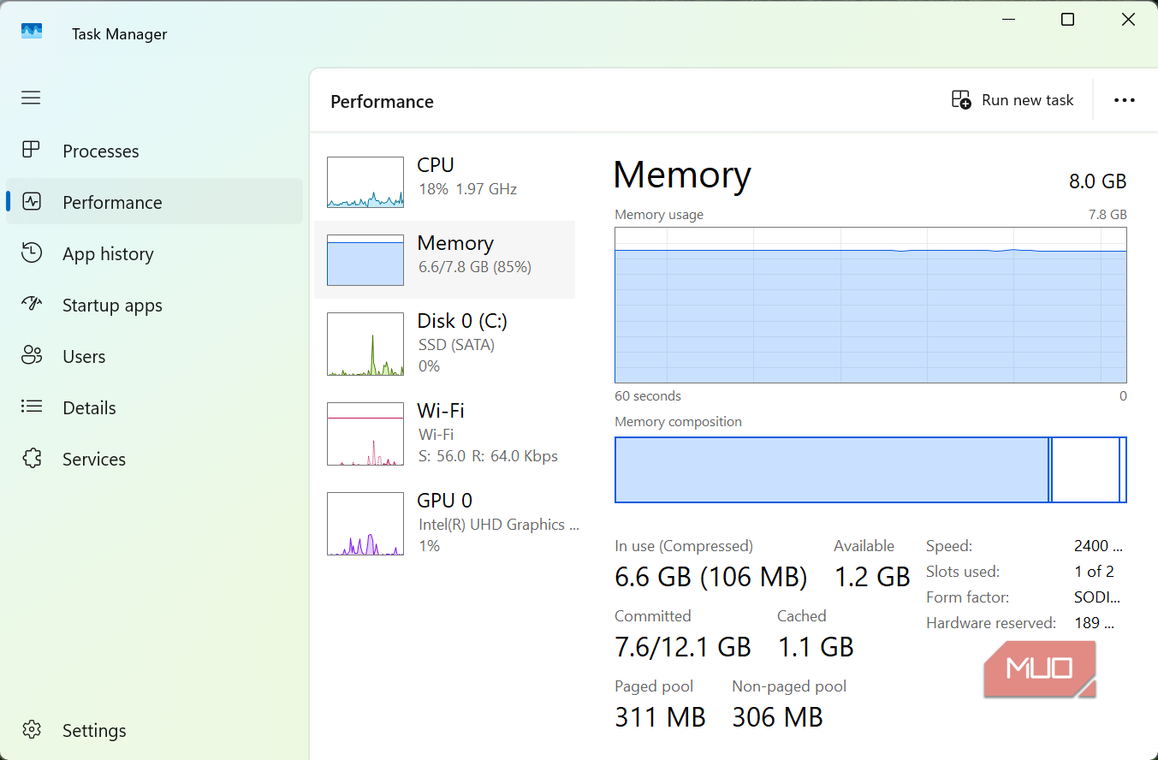Click the 7.6/12.1 GB Committed value

point(682,647)
